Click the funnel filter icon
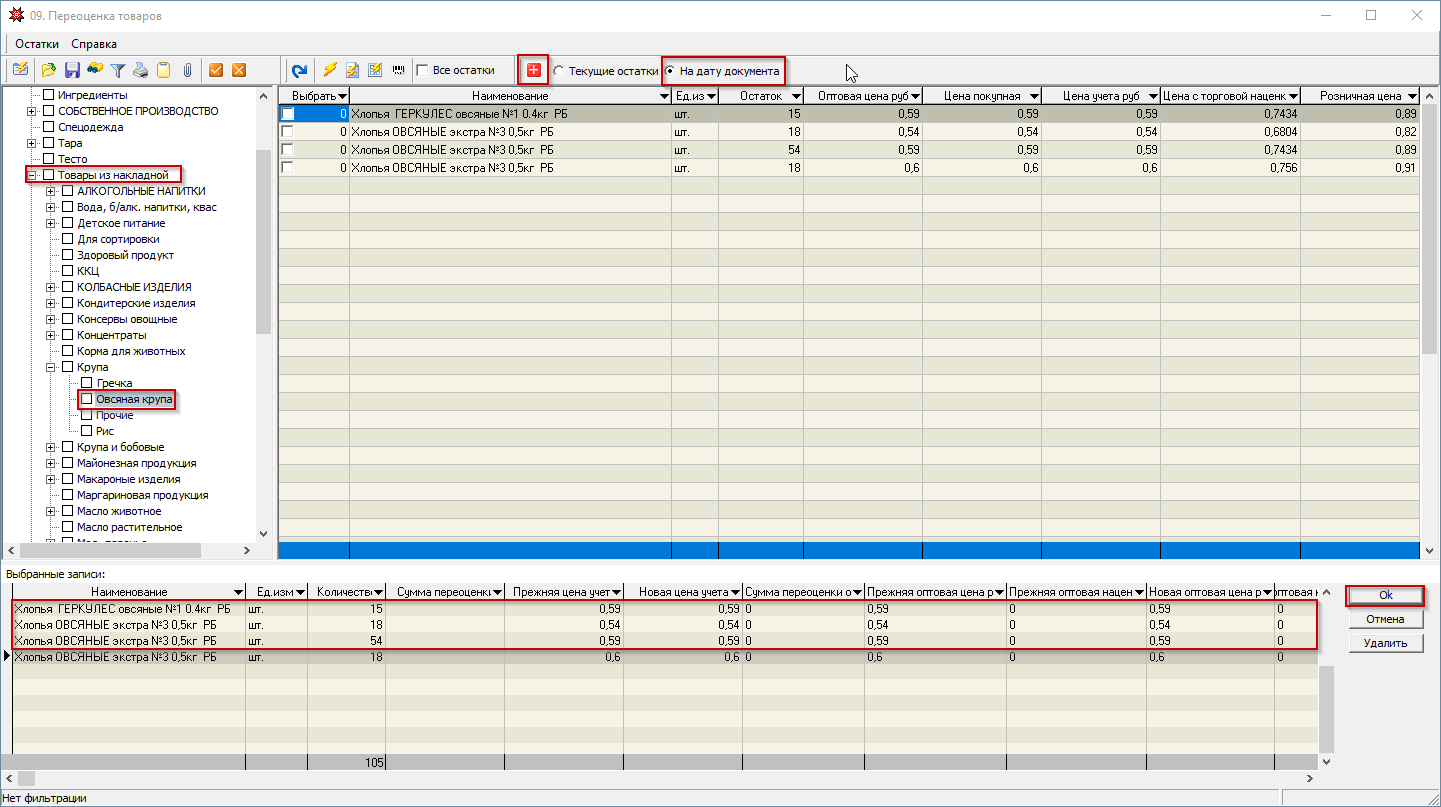Screen dimensions: 1441x807 point(118,70)
